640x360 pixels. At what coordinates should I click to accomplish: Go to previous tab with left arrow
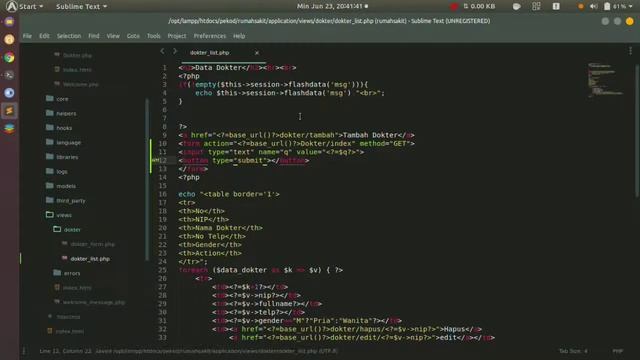pos(162,51)
